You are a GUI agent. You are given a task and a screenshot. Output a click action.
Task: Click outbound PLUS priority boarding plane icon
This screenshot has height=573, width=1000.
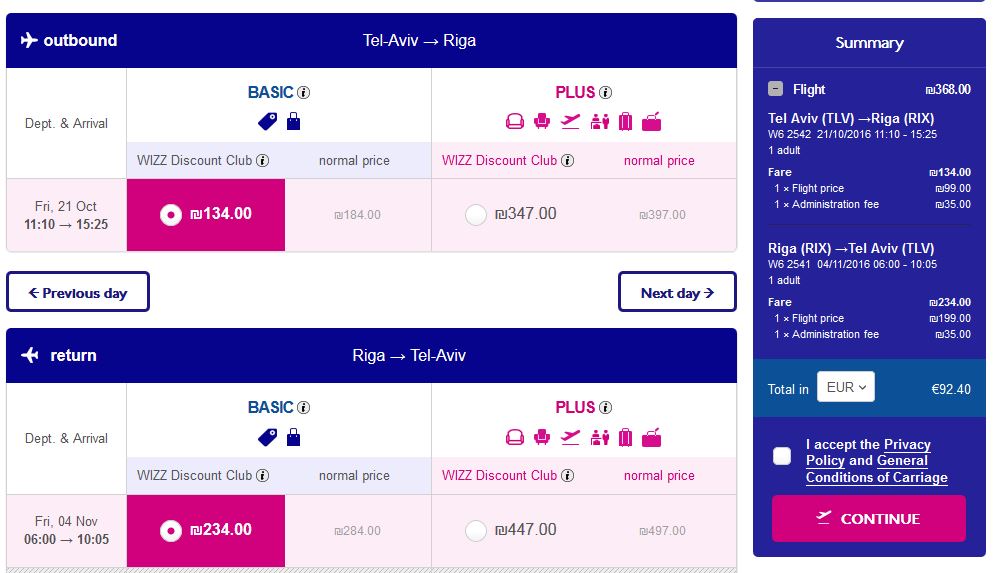(x=570, y=121)
